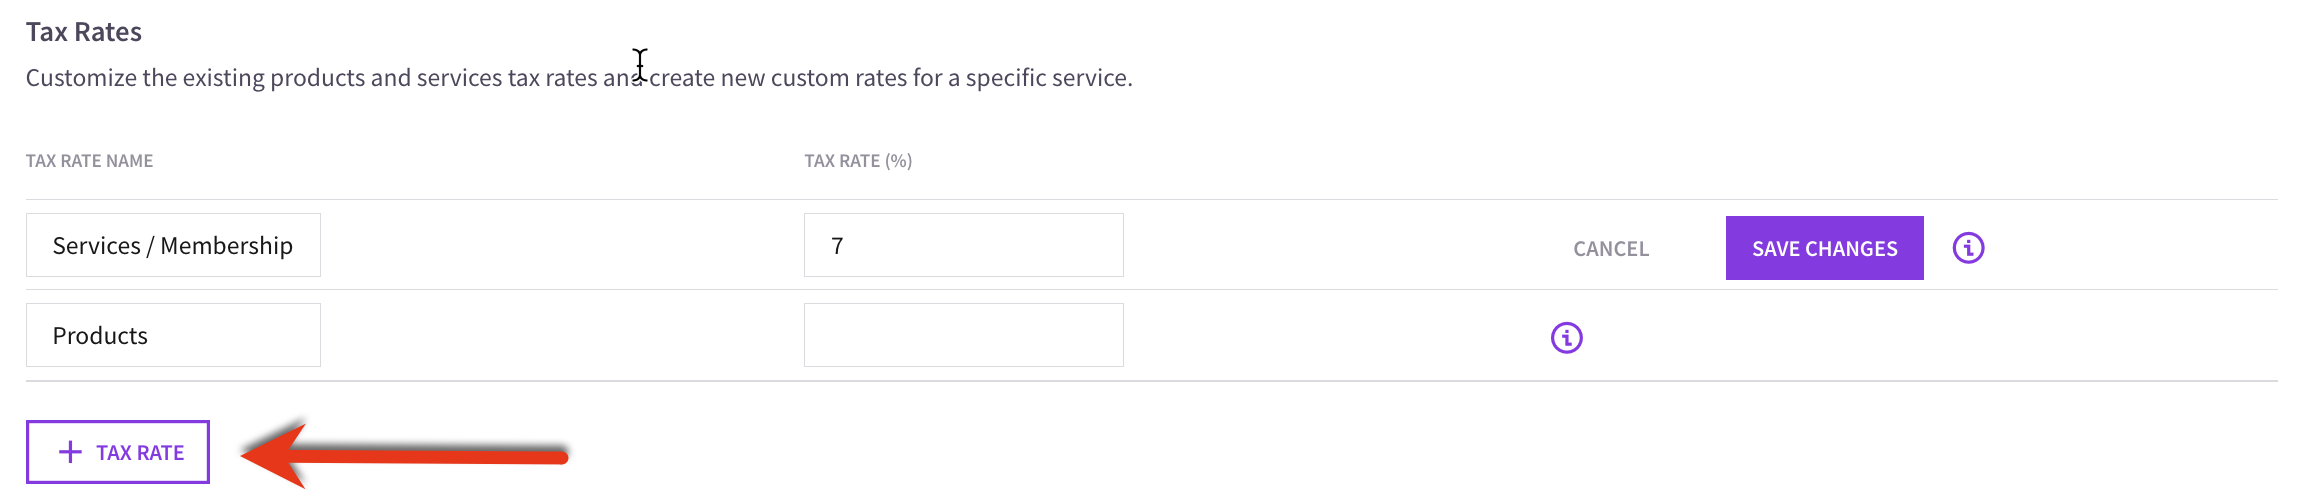Click the word Products in name field
Screen dimensions: 2312x500
(100, 336)
